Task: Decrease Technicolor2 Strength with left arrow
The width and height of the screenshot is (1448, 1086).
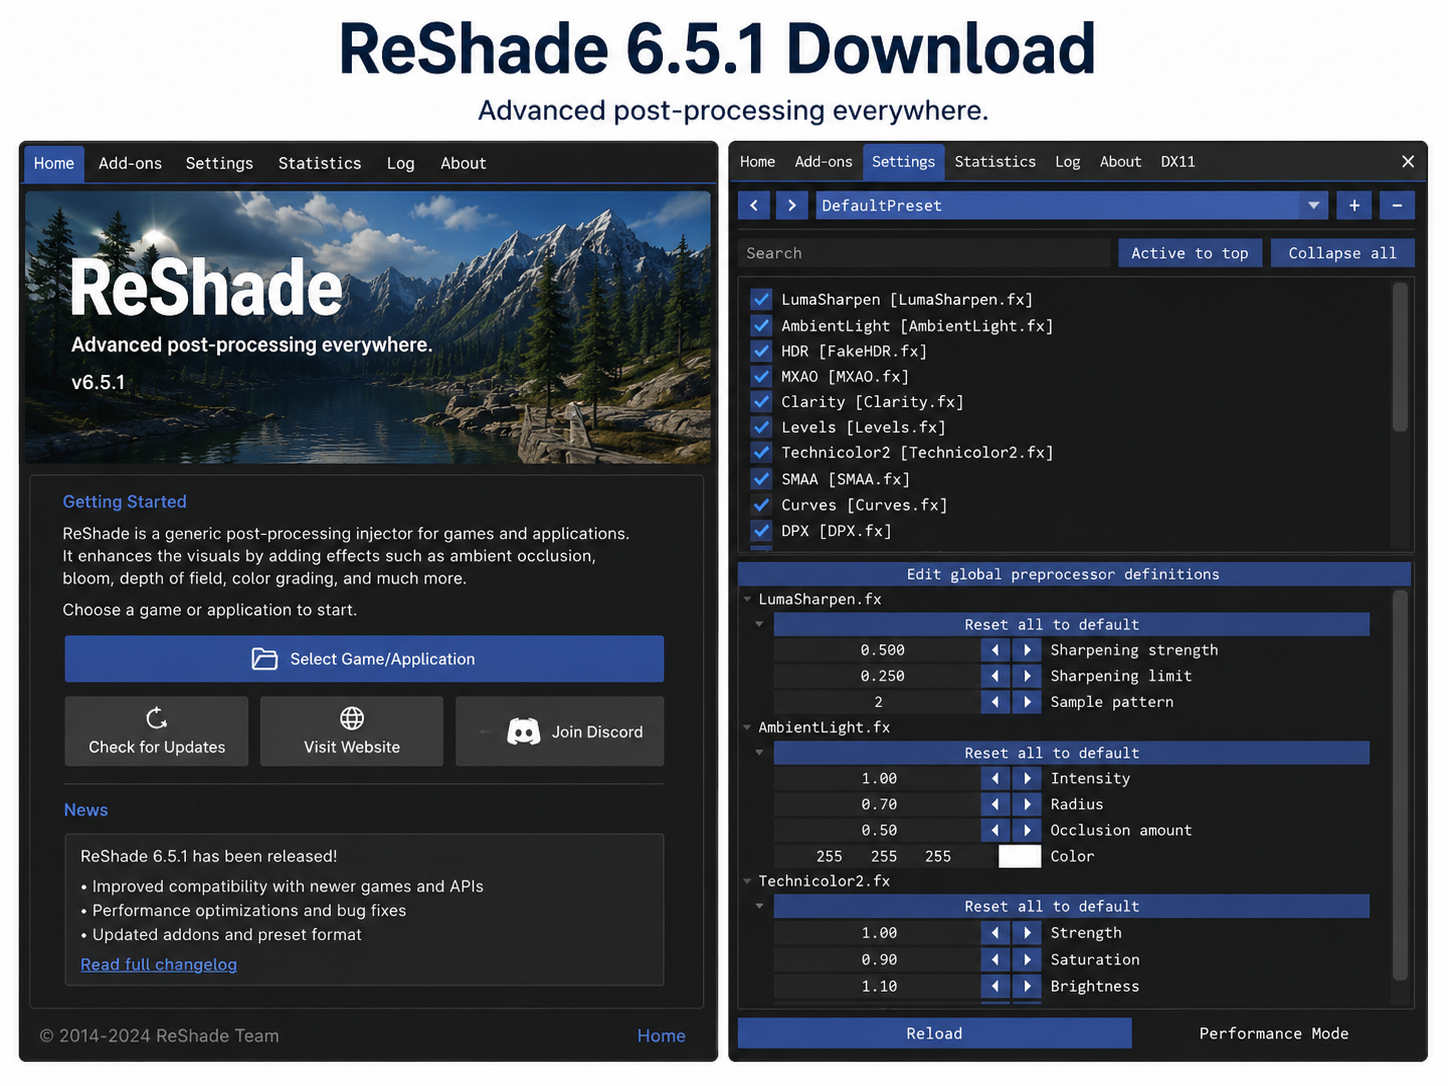Action: 995,933
